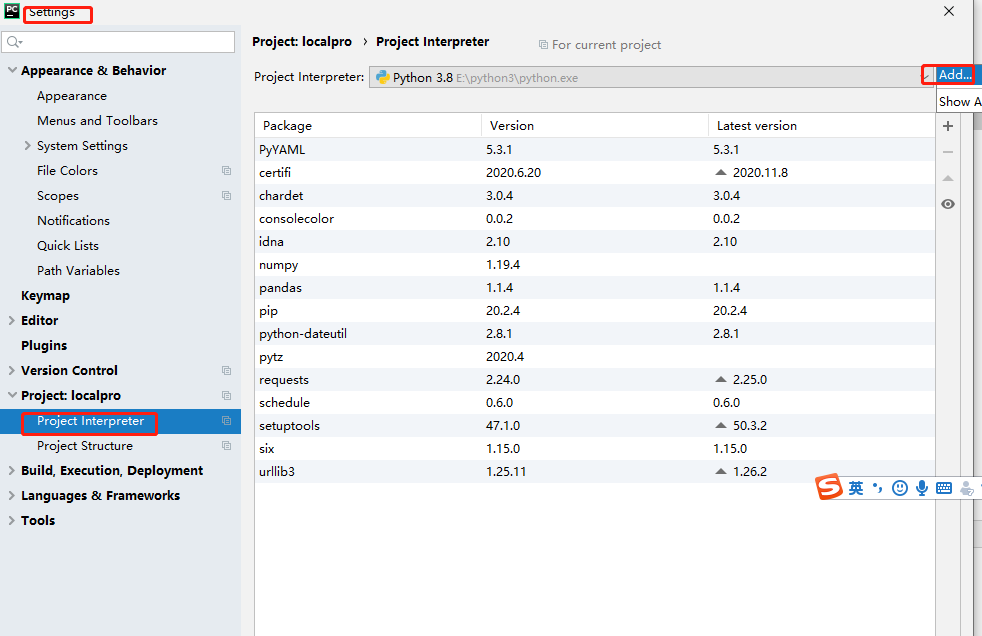Screen dimensions: 982x636
Task: Select the consolecolor package row
Action: (x=595, y=218)
